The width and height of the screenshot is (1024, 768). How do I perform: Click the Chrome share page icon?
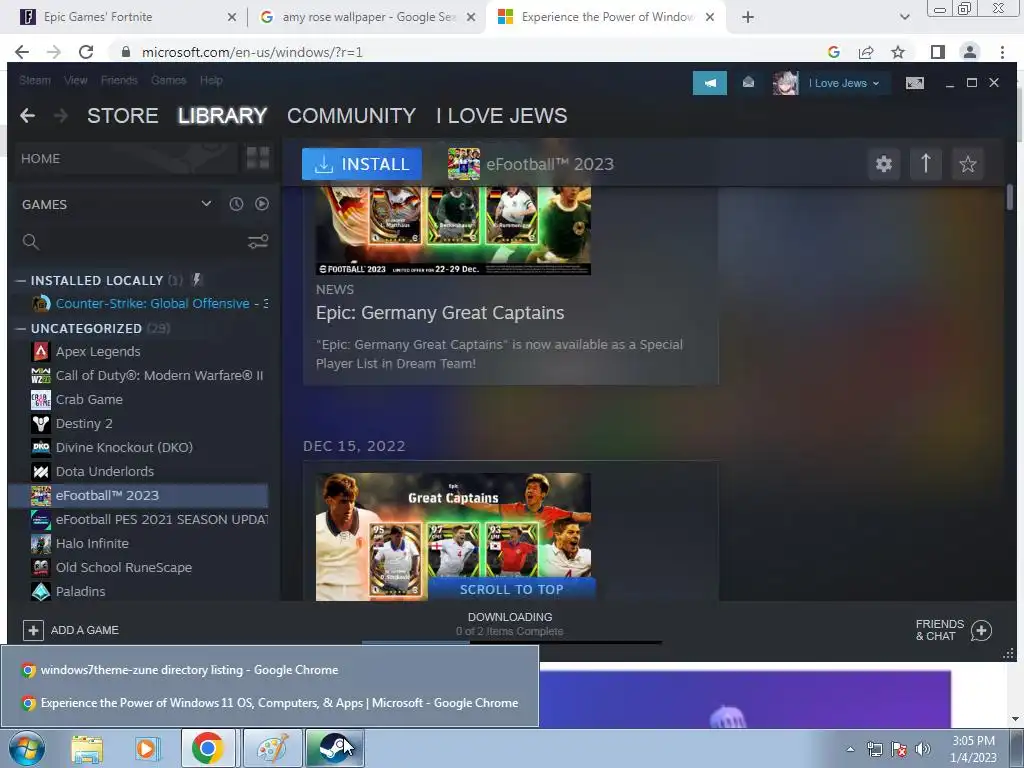point(866,52)
